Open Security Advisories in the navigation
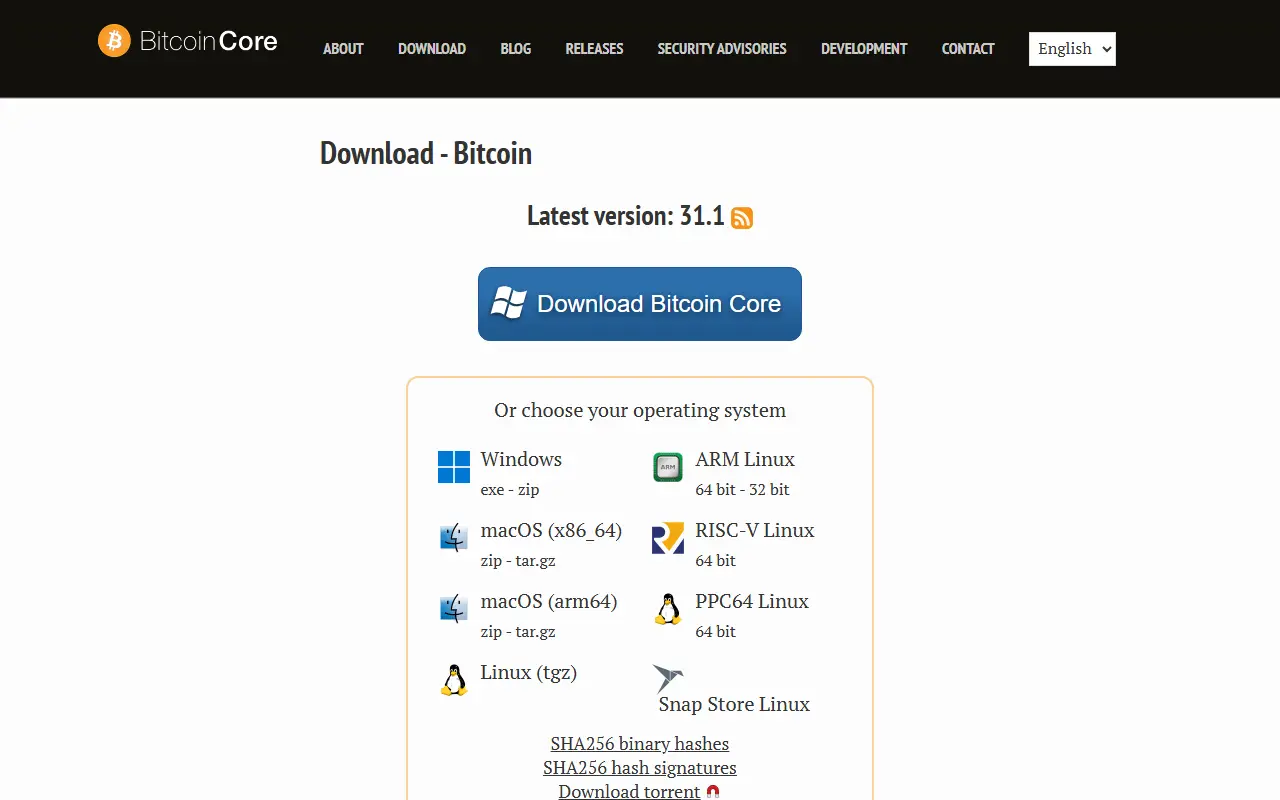1280x800 pixels. click(722, 49)
